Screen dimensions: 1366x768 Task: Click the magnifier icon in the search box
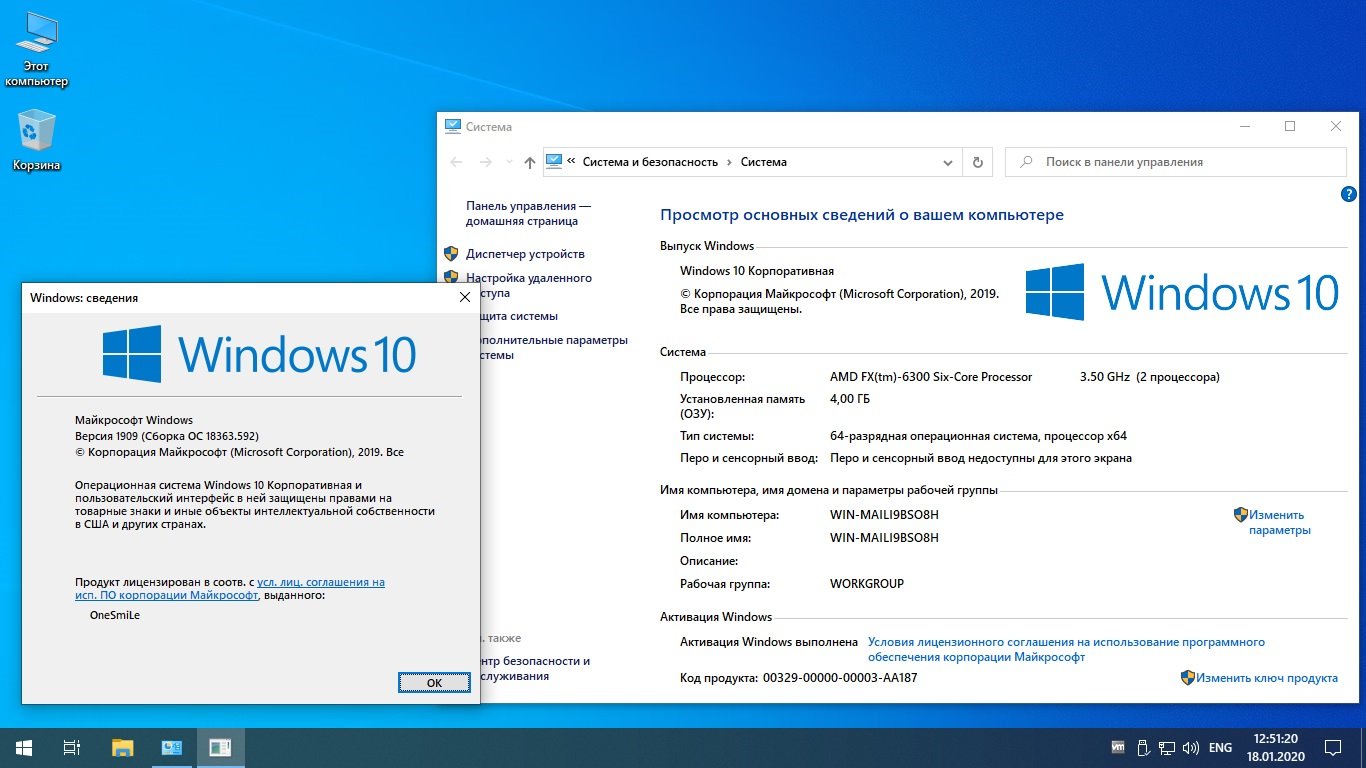(x=1026, y=162)
